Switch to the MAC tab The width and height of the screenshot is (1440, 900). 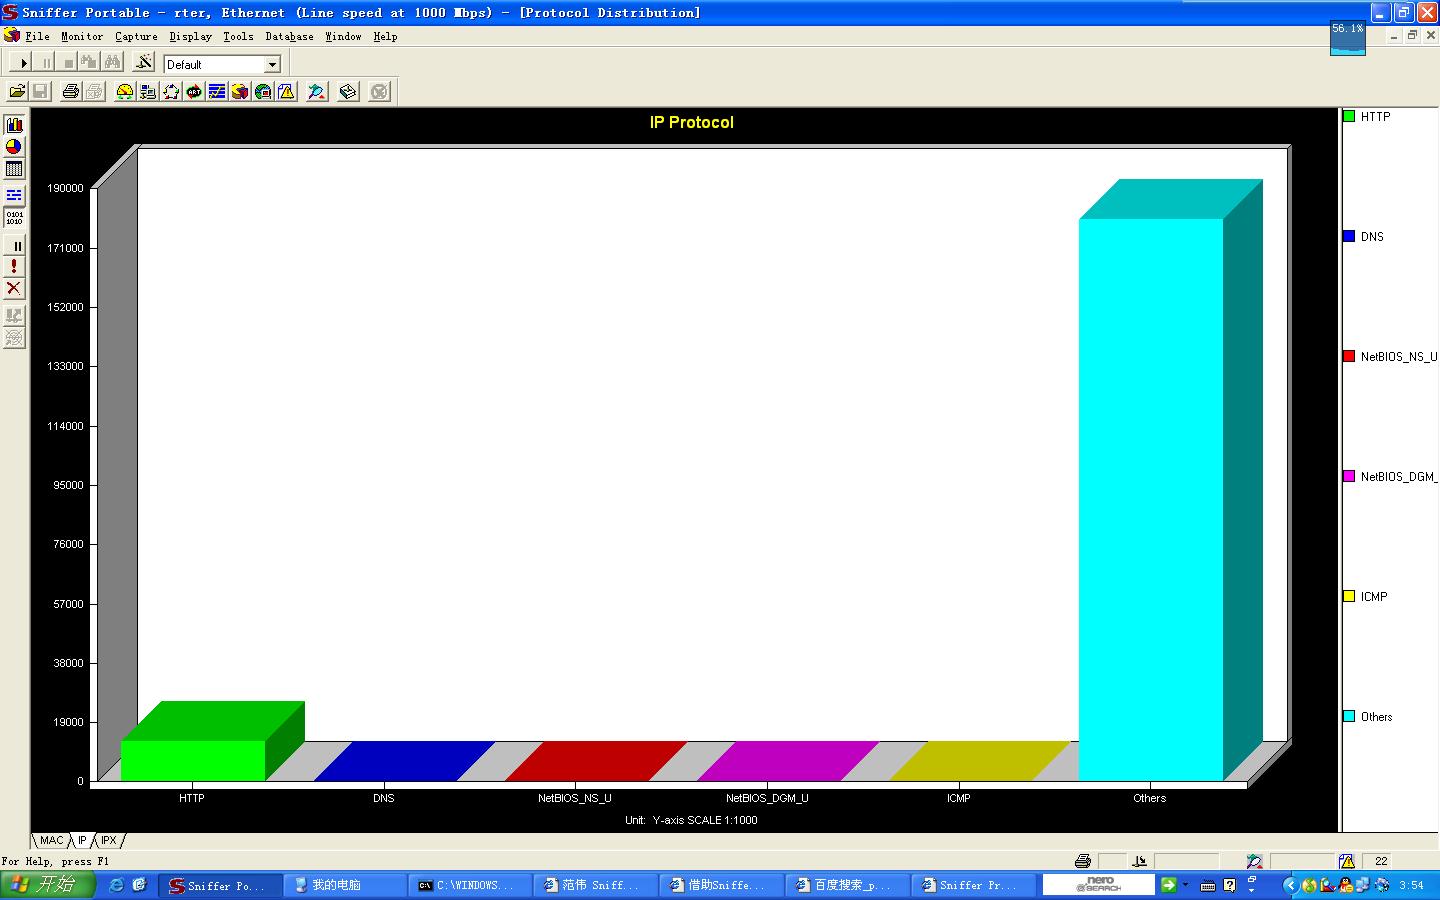[x=51, y=841]
